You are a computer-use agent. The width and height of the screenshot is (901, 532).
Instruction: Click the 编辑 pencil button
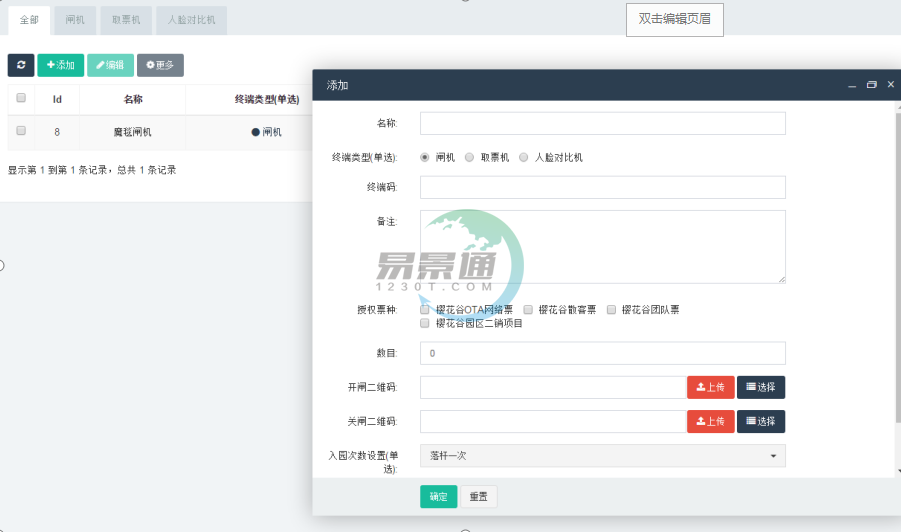110,65
